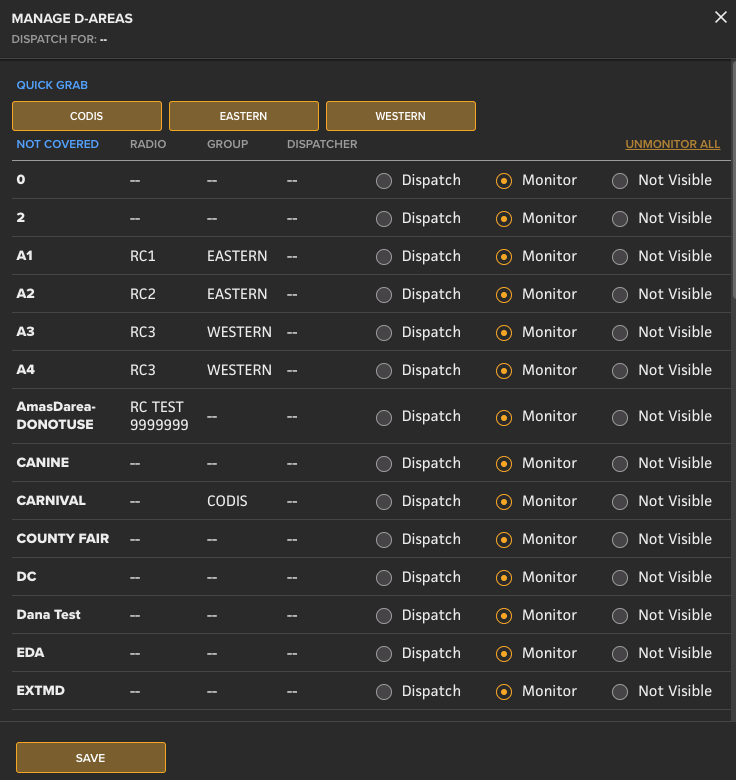The width and height of the screenshot is (736, 780).
Task: Select Dispatch for area 0
Action: pos(384,180)
